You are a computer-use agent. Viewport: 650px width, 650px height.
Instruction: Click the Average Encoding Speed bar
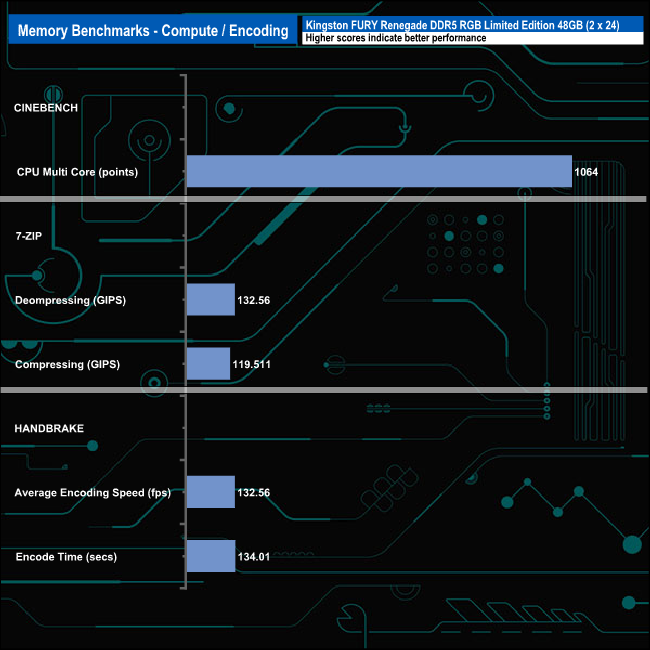pyautogui.click(x=211, y=492)
